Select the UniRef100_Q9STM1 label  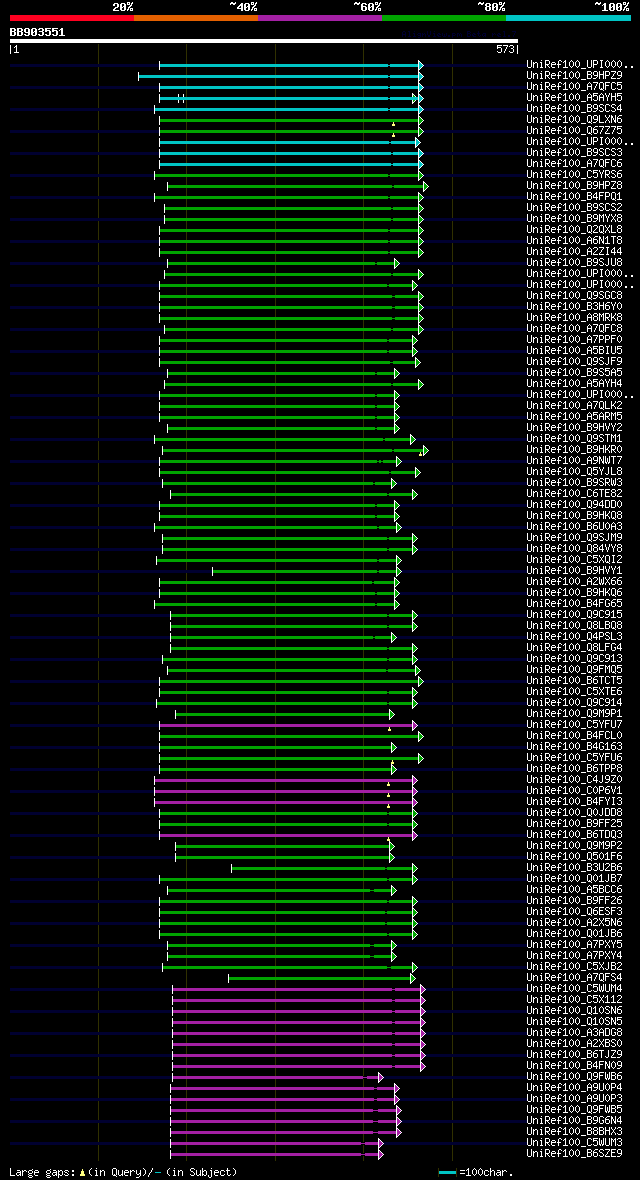pyautogui.click(x=574, y=439)
